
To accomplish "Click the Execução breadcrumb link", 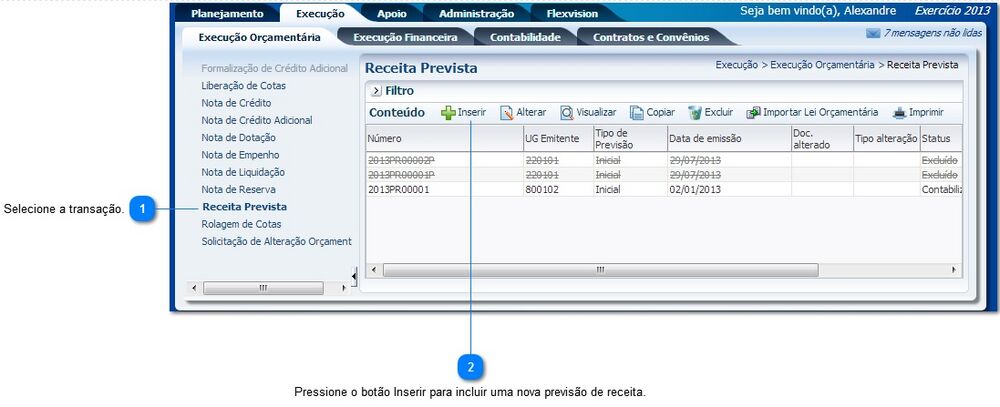I will pos(737,65).
